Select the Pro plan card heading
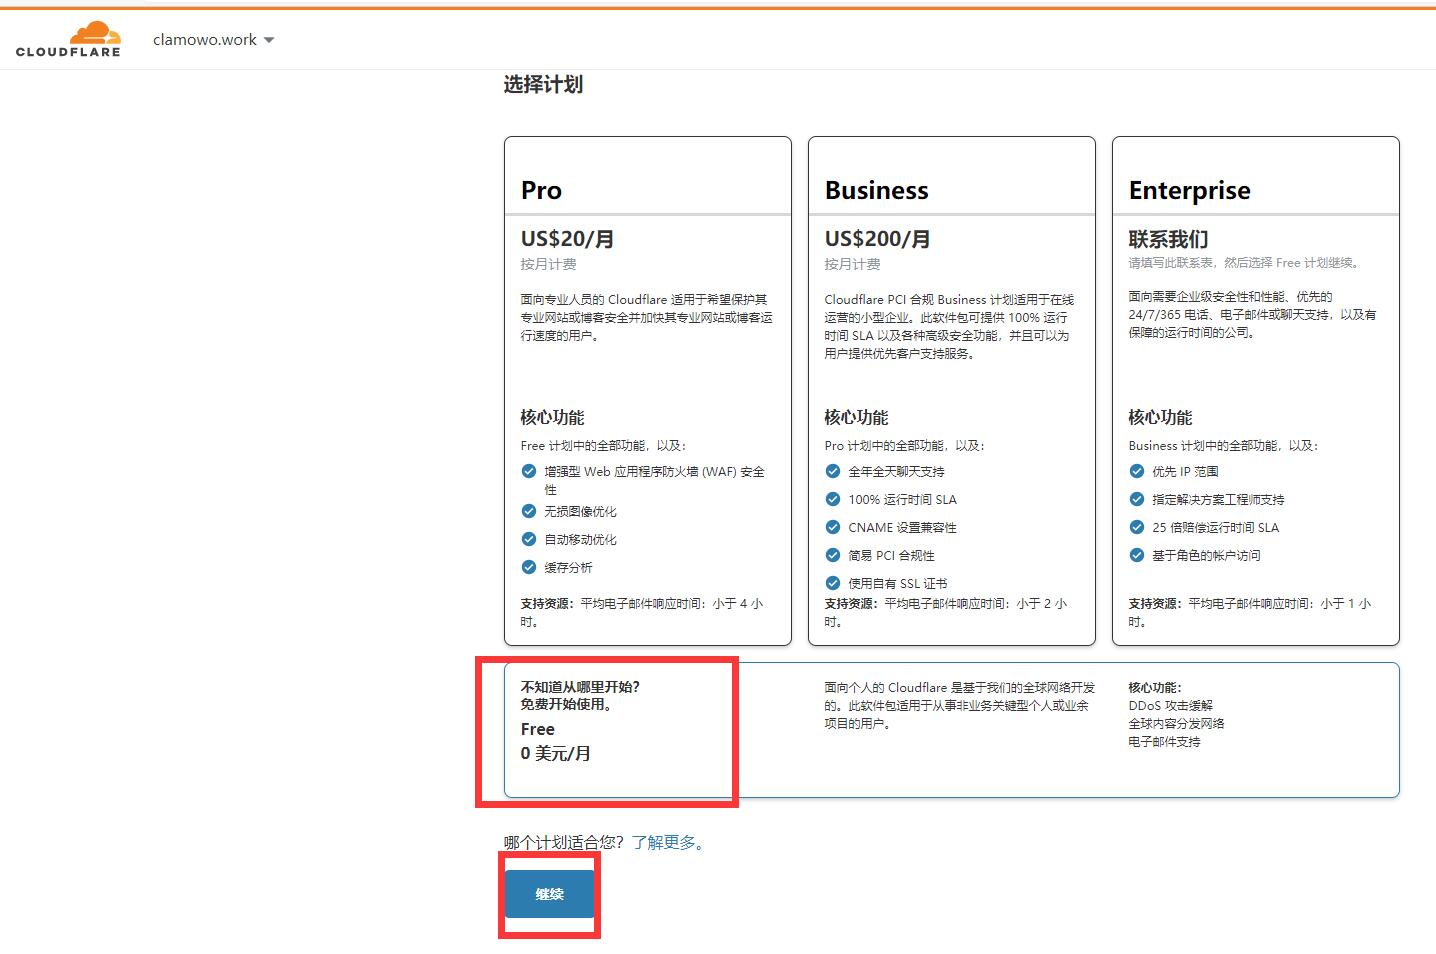 (541, 190)
